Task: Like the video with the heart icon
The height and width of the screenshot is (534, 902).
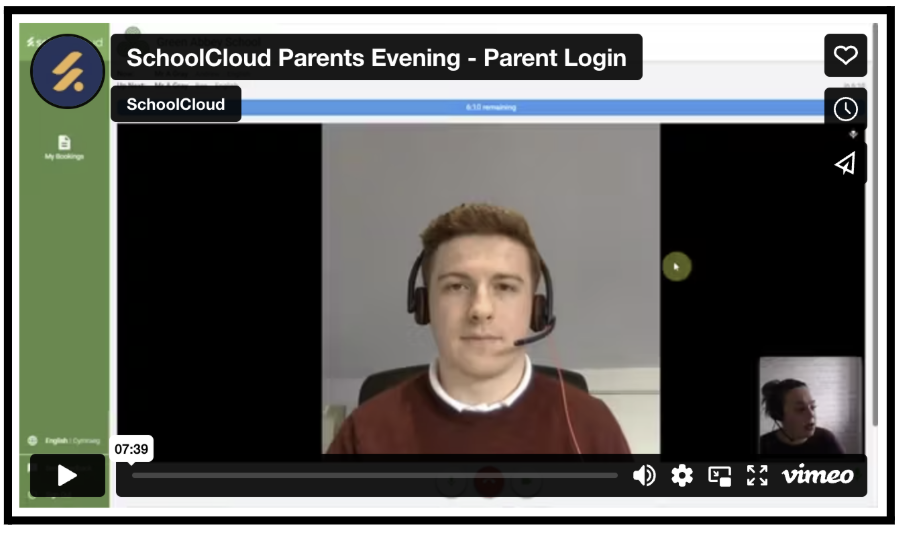Action: 845,55
